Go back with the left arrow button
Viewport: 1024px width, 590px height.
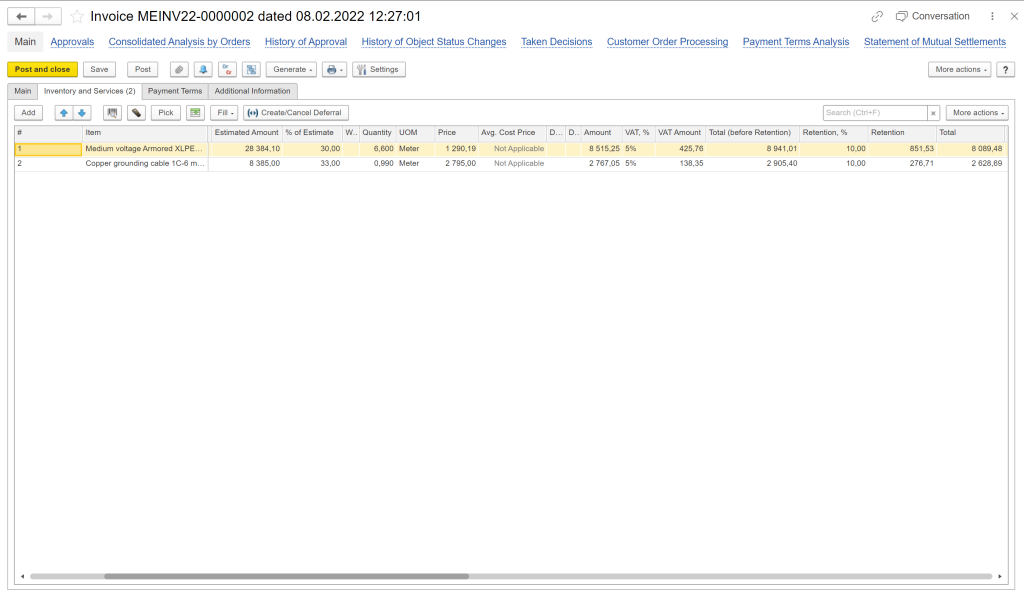[x=21, y=16]
